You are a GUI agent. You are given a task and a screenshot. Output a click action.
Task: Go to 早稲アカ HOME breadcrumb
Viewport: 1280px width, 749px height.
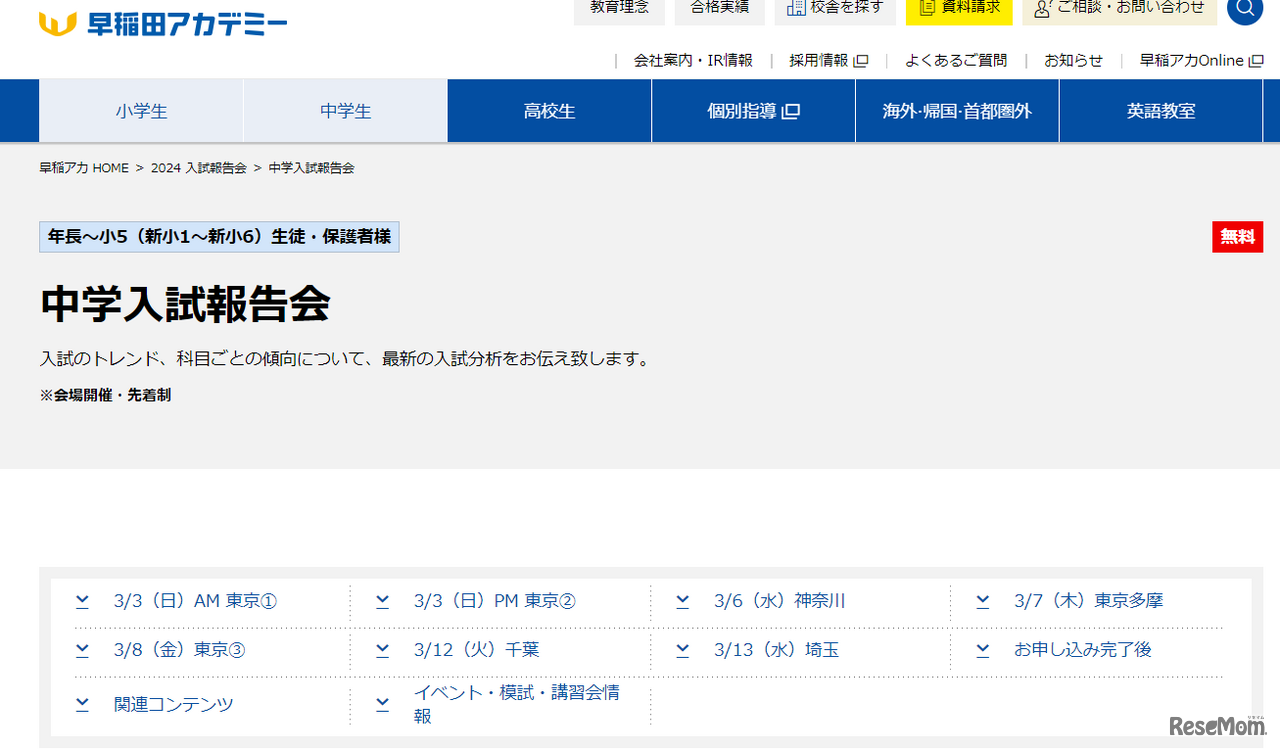84,168
